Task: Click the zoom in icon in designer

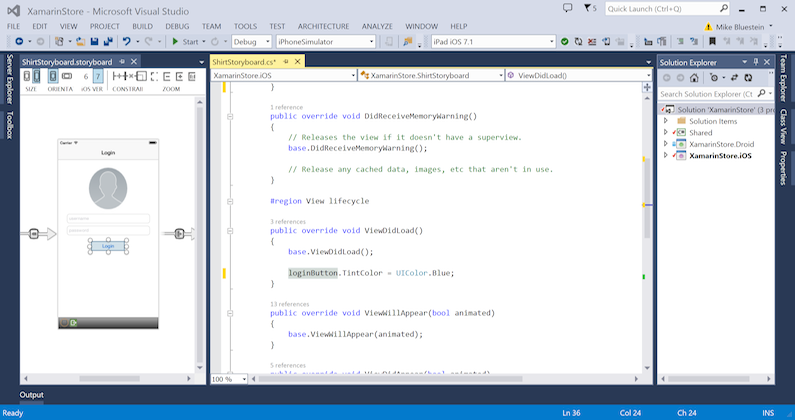Action: click(179, 76)
